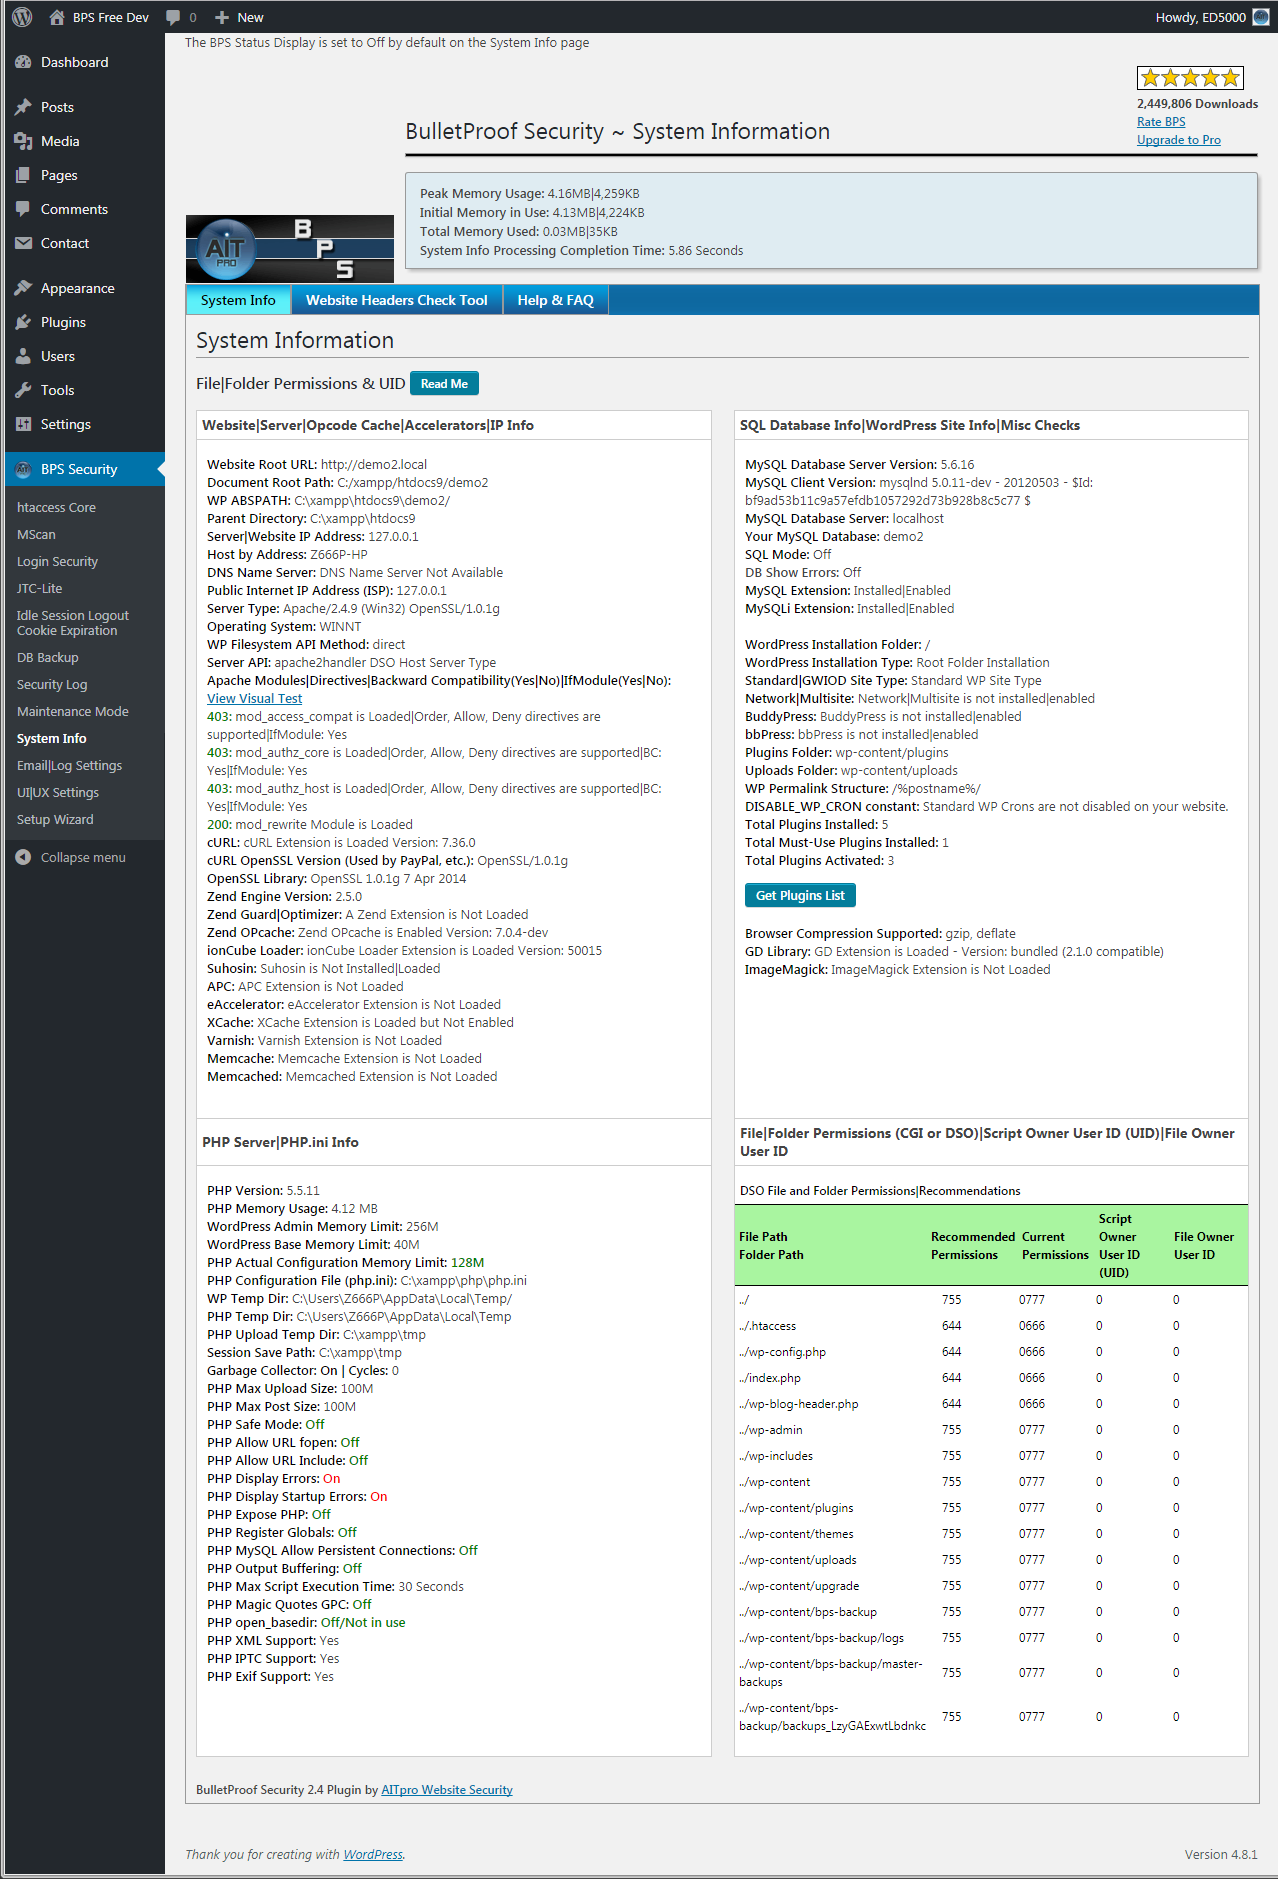Open the comments bubble icon in the admin bar
1278x1879 pixels.
pos(173,17)
